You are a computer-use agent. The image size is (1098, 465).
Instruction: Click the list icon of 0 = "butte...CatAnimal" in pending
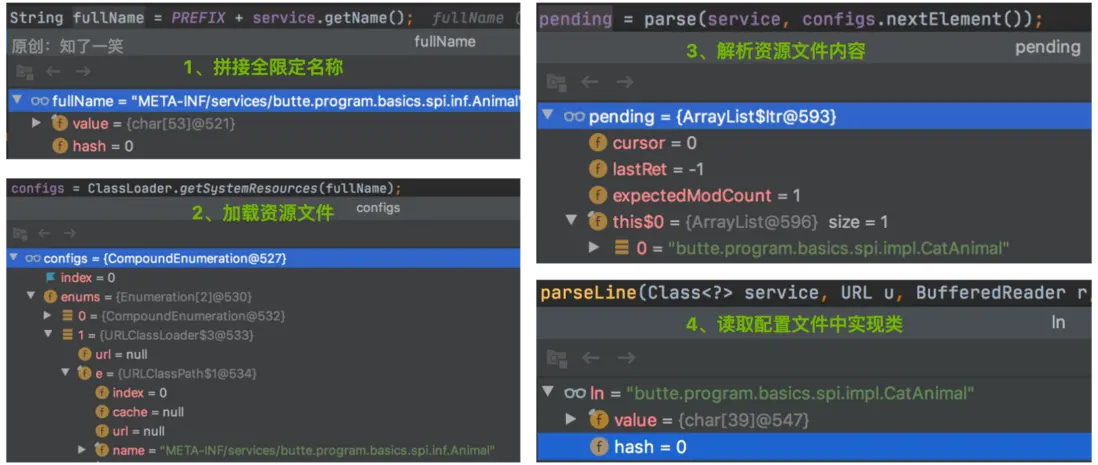[x=621, y=247]
